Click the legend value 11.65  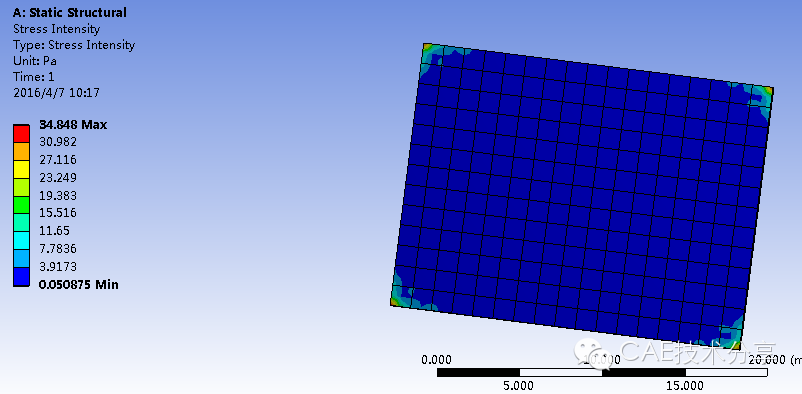55,230
